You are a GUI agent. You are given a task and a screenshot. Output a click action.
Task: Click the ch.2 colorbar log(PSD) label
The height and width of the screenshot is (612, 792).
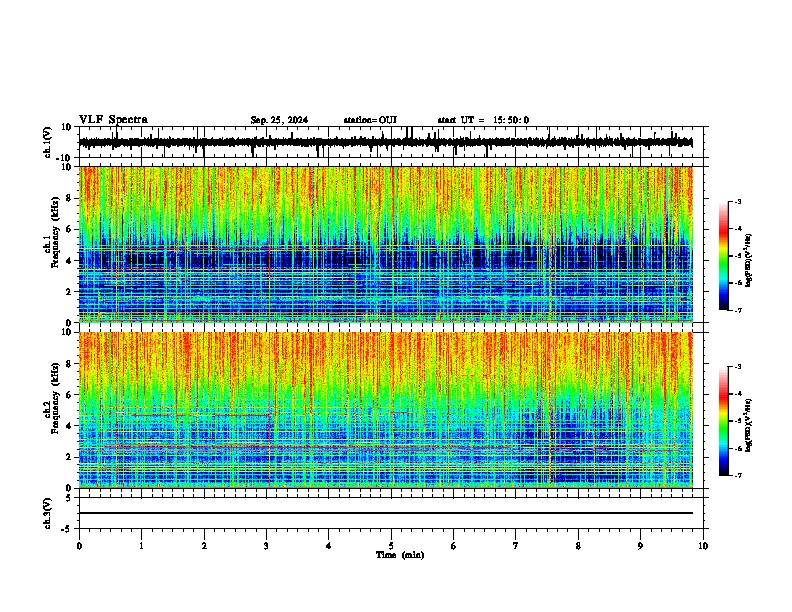coord(749,425)
